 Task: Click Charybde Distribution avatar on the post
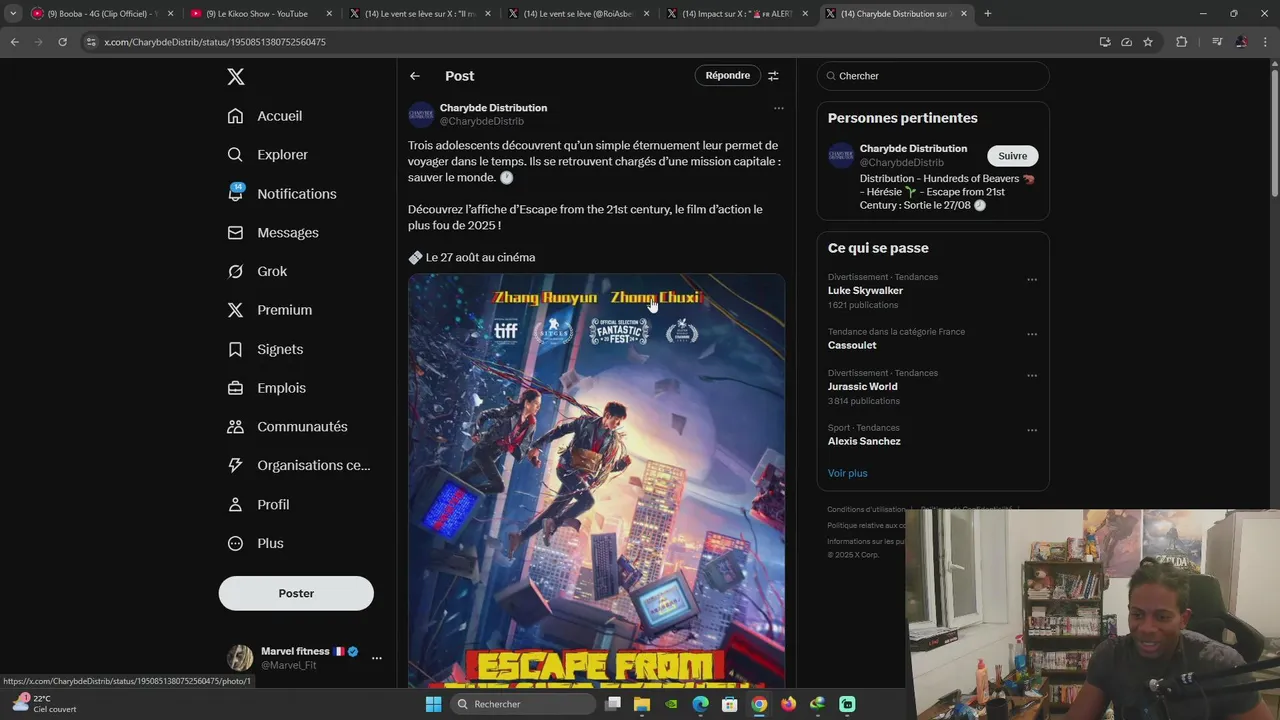coord(421,115)
